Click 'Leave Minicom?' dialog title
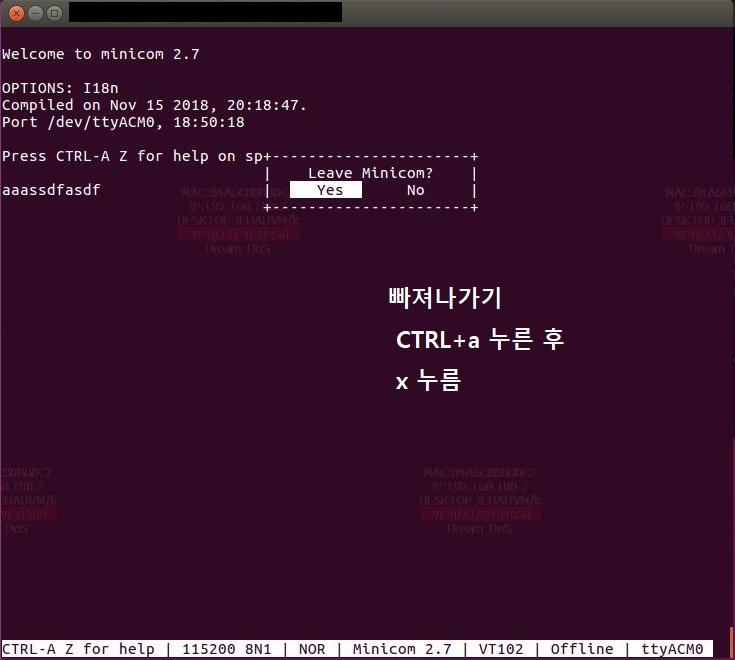 click(370, 173)
